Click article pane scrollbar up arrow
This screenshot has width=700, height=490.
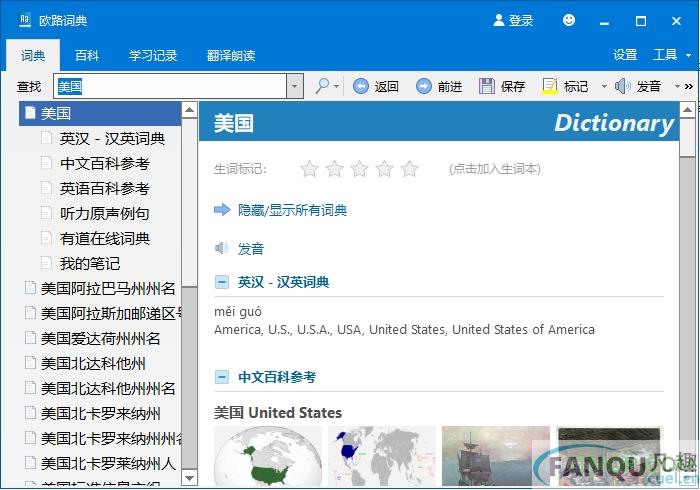tap(688, 110)
